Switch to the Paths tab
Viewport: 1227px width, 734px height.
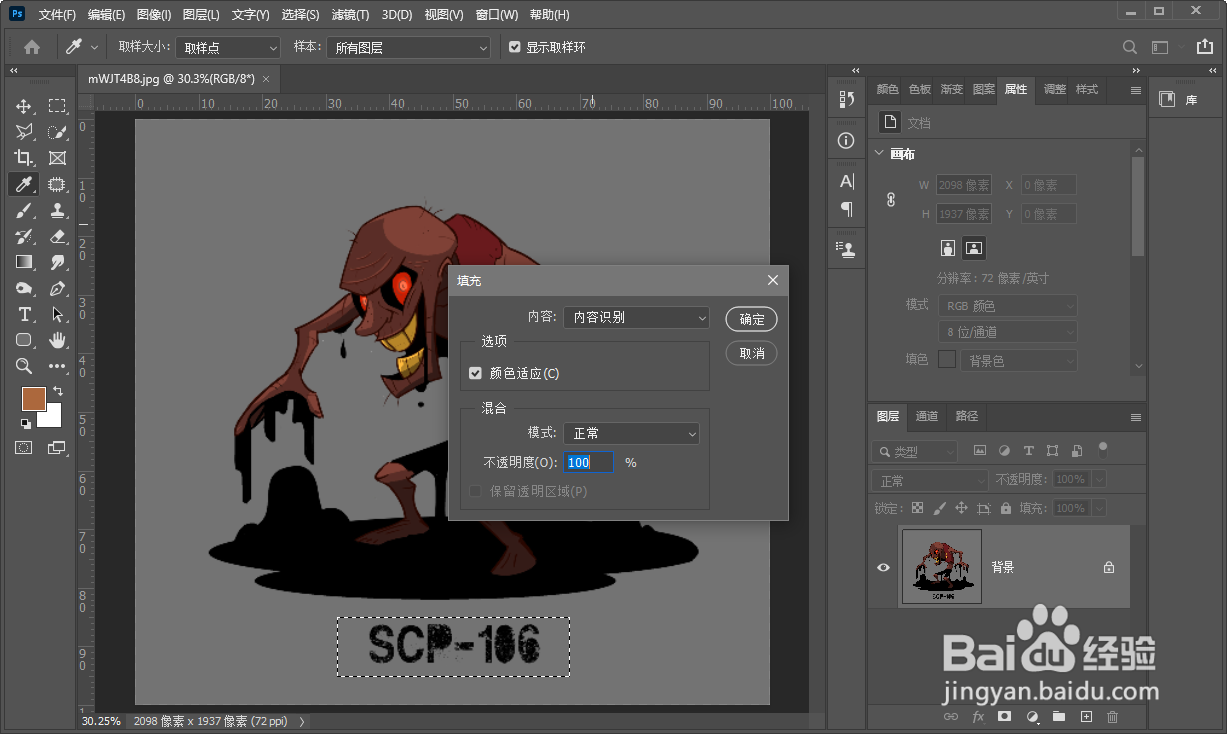tap(967, 416)
